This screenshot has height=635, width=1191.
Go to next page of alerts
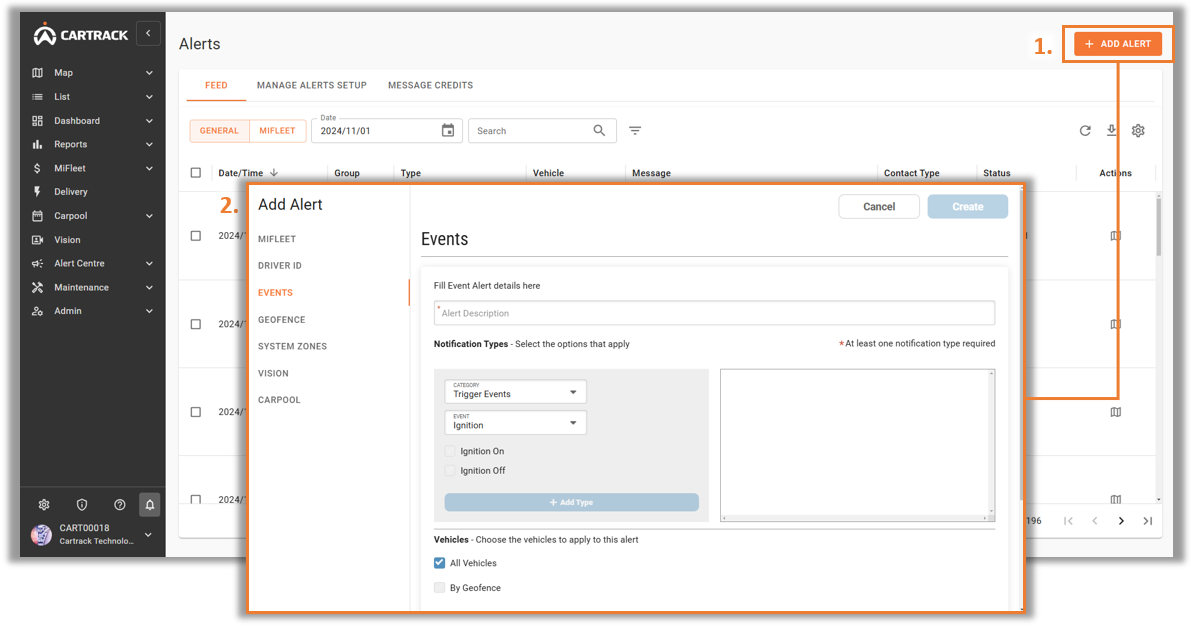[x=1121, y=521]
